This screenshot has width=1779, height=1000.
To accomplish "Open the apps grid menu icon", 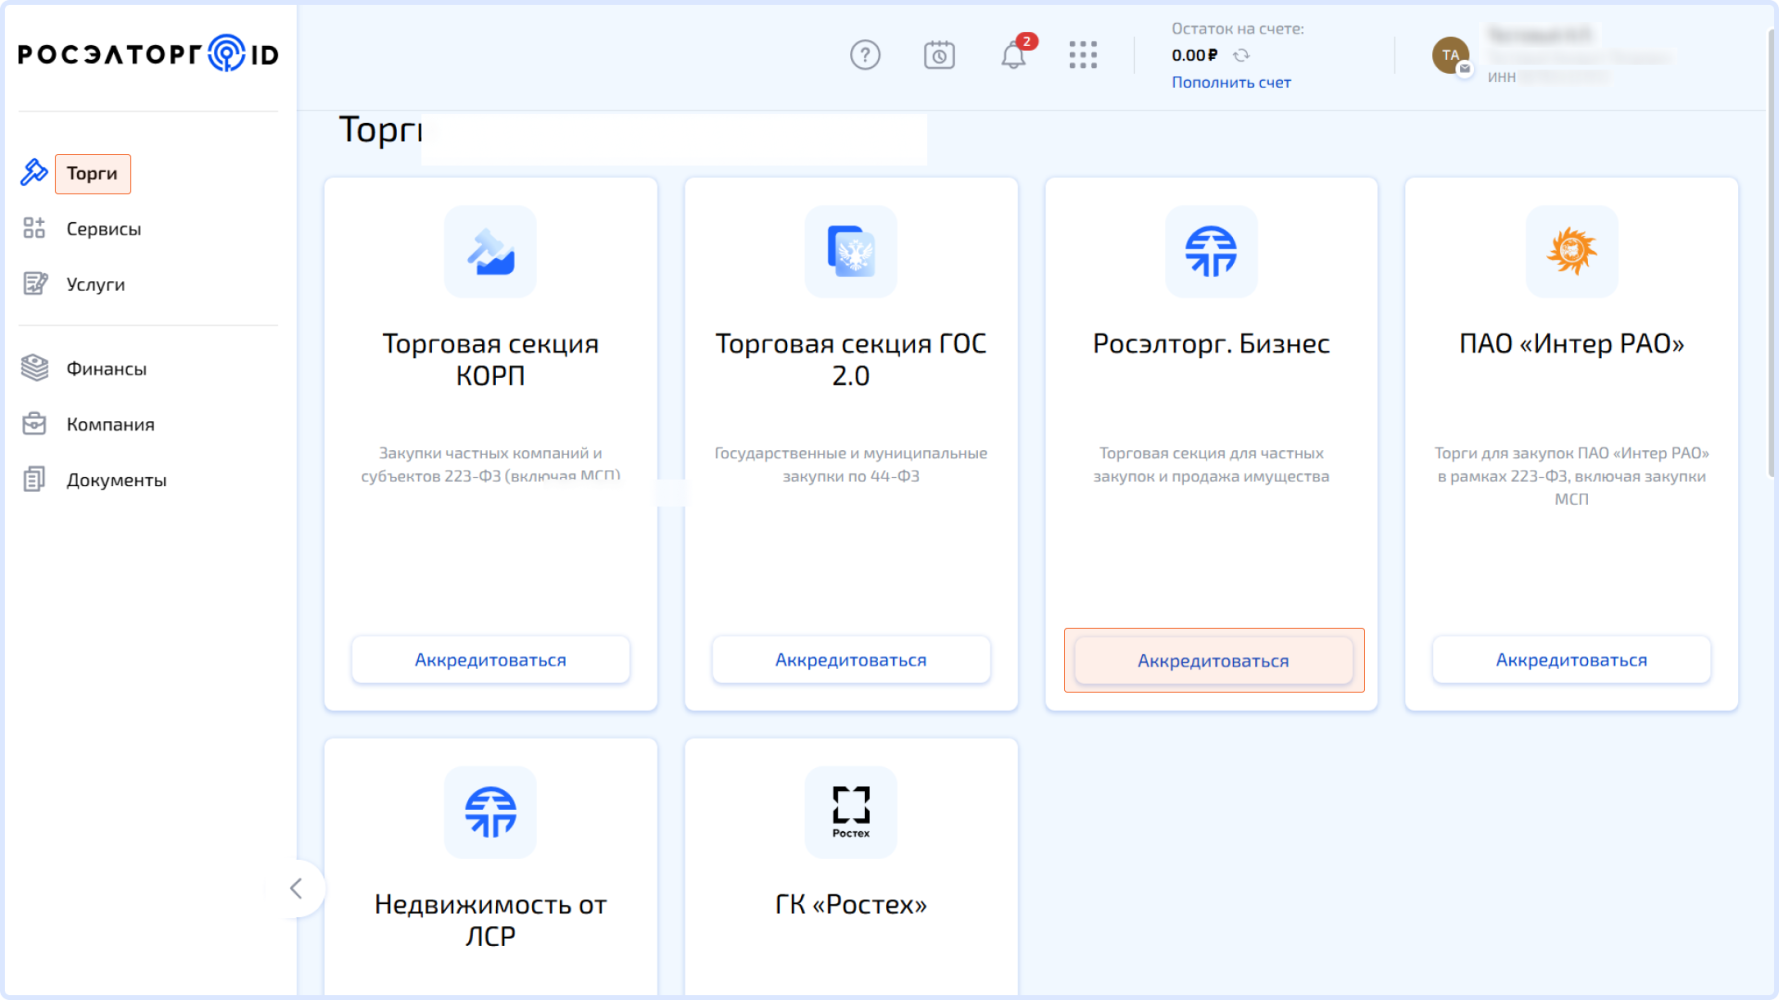I will [1083, 55].
